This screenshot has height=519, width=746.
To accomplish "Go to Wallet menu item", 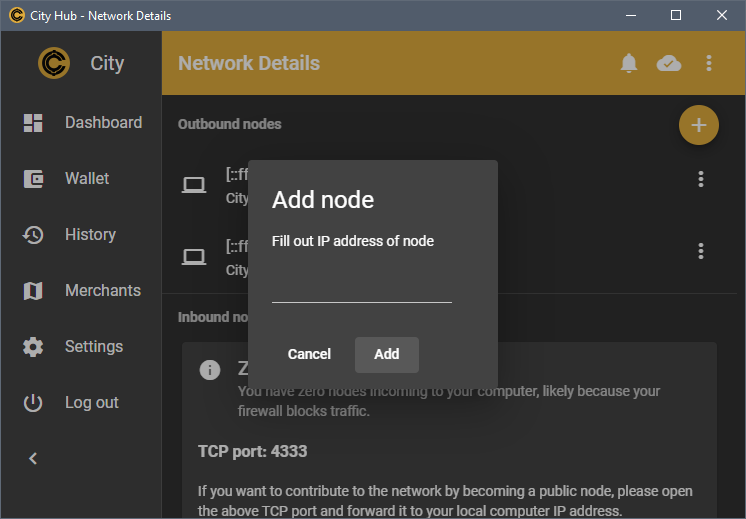I will coord(81,179).
